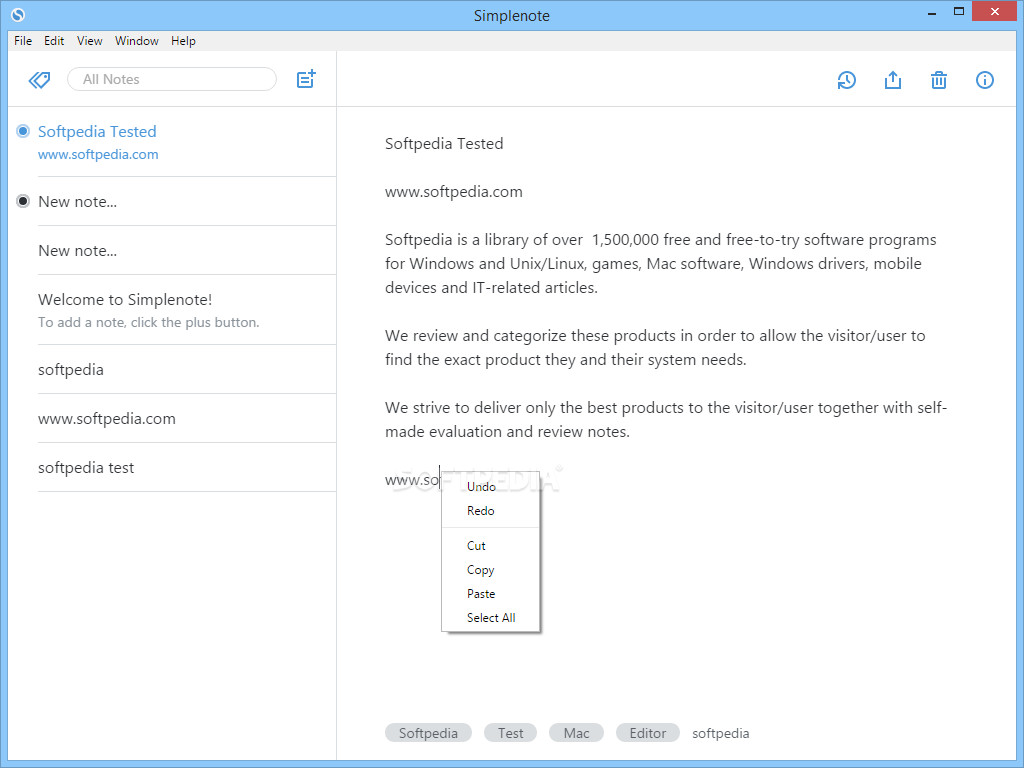Click the Mac tag chip

(x=576, y=733)
